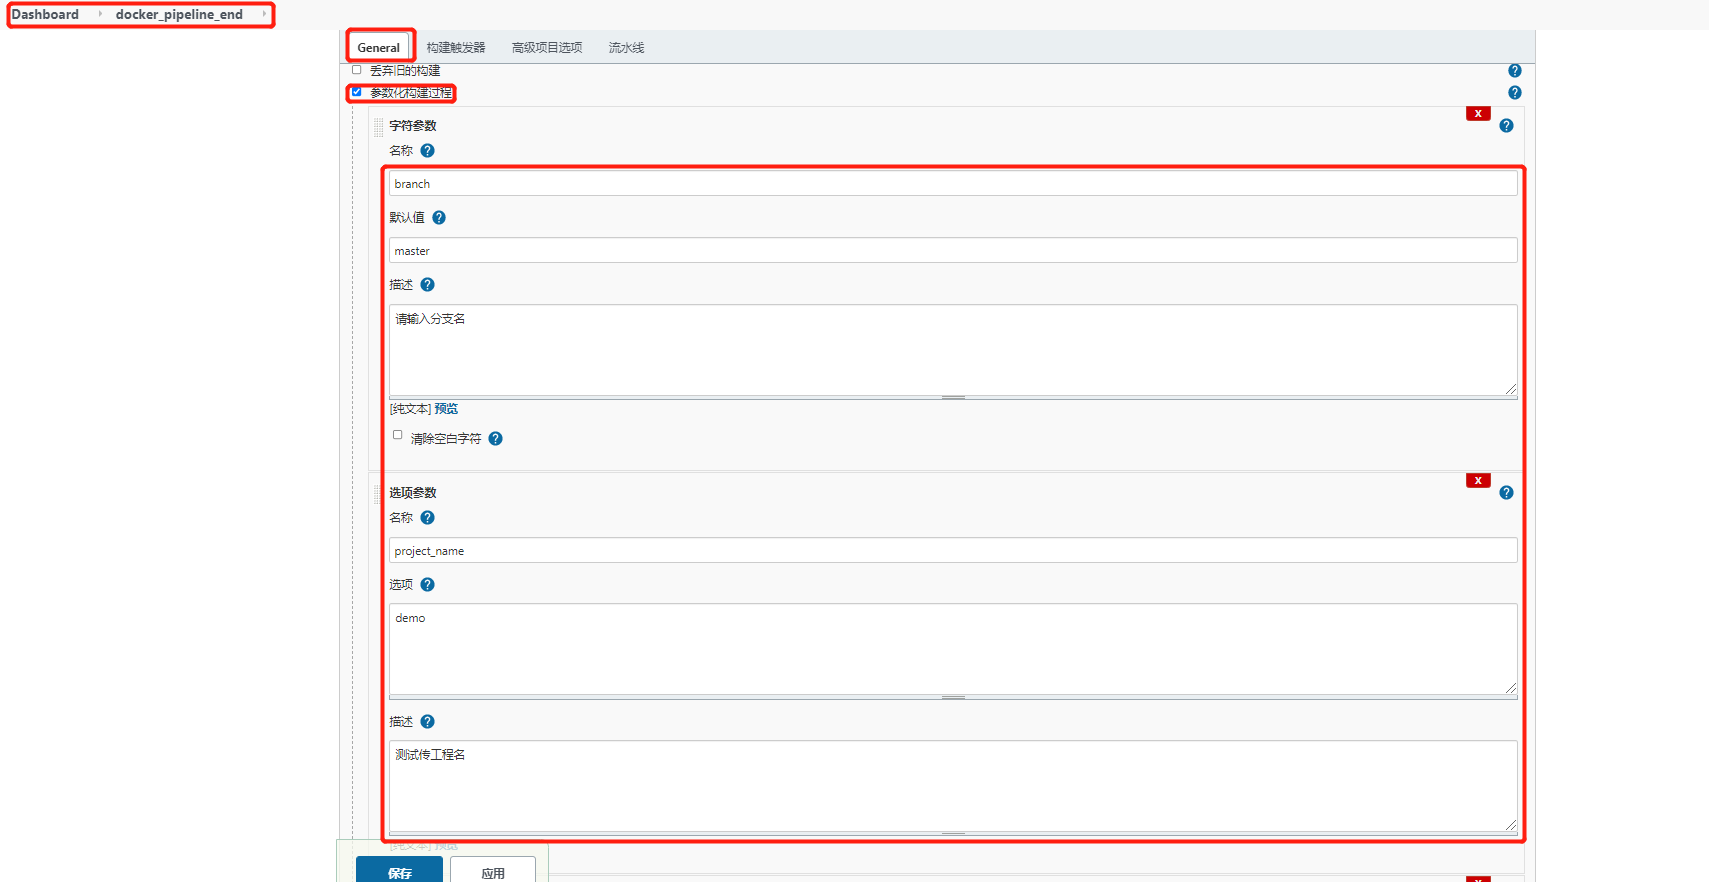This screenshot has height=882, width=1709.
Task: Click the 保存 button
Action: 399,870
